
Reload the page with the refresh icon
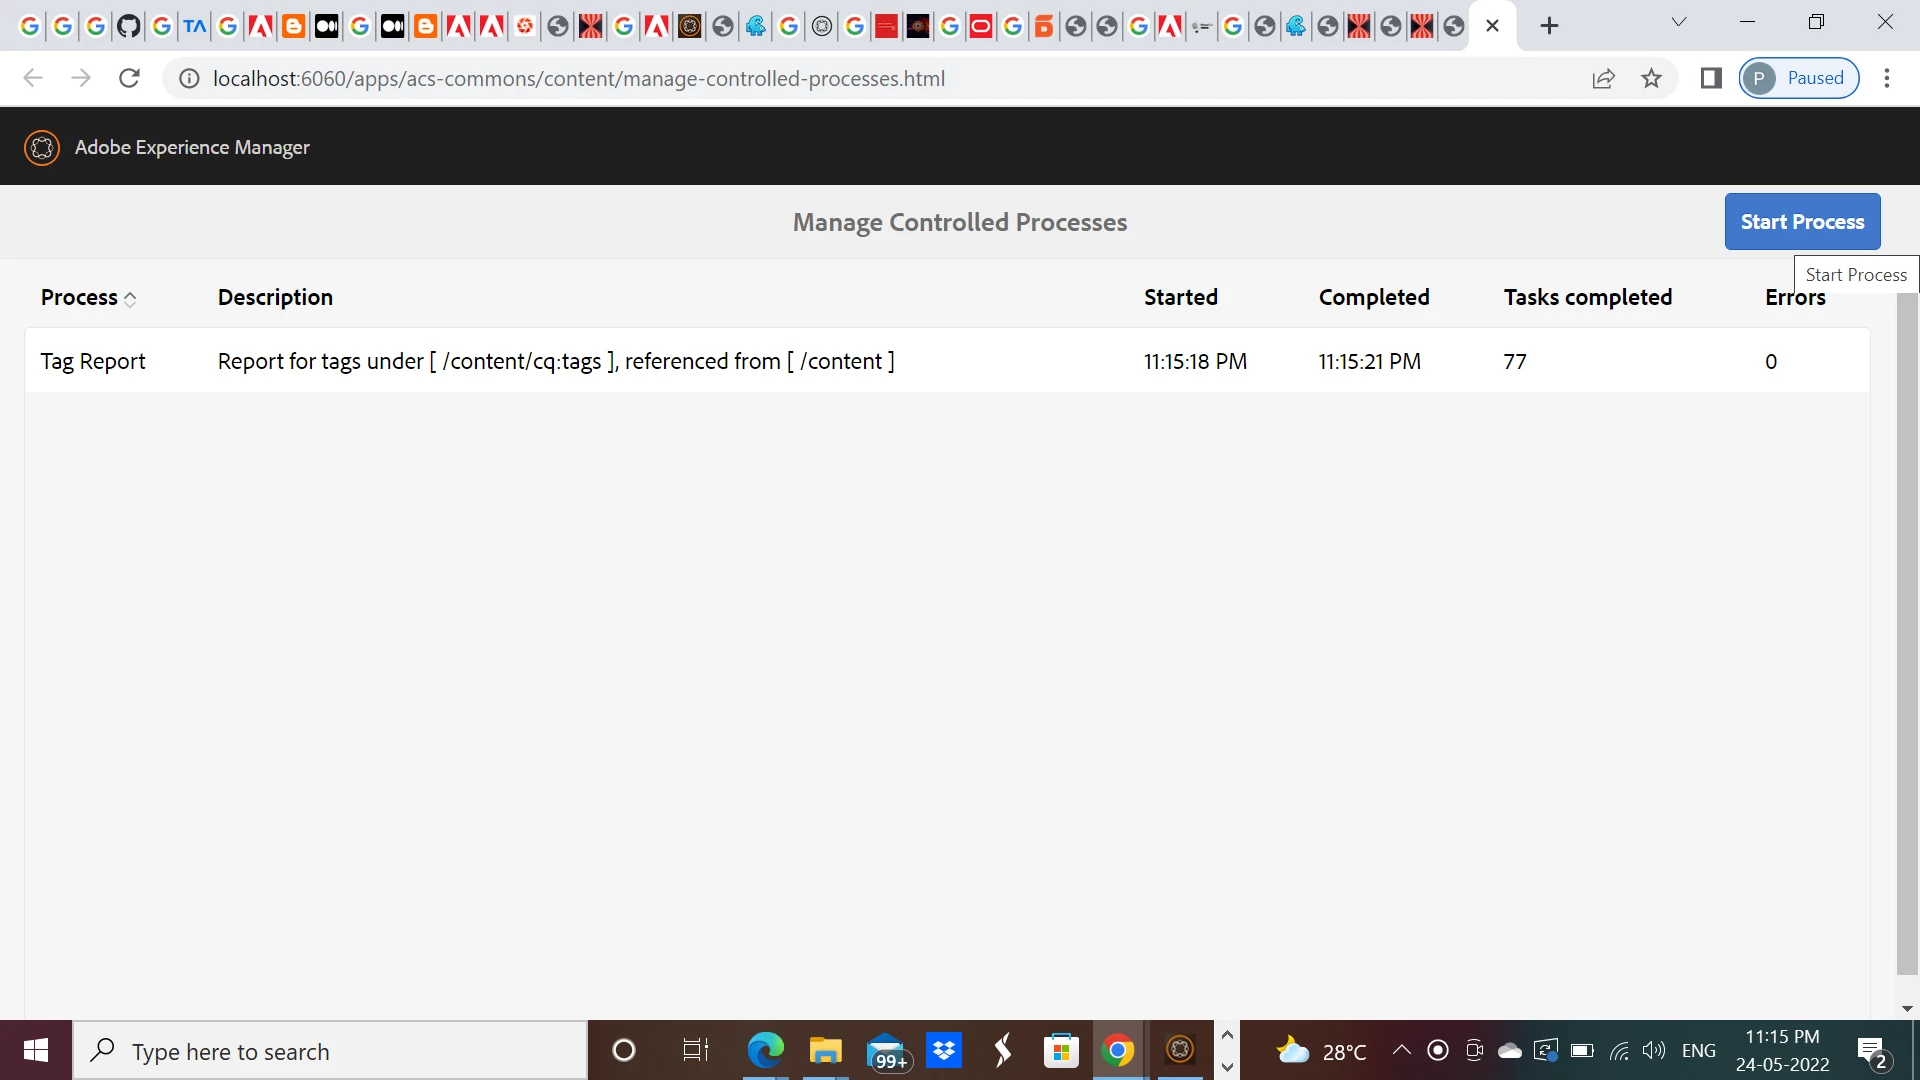pos(129,78)
